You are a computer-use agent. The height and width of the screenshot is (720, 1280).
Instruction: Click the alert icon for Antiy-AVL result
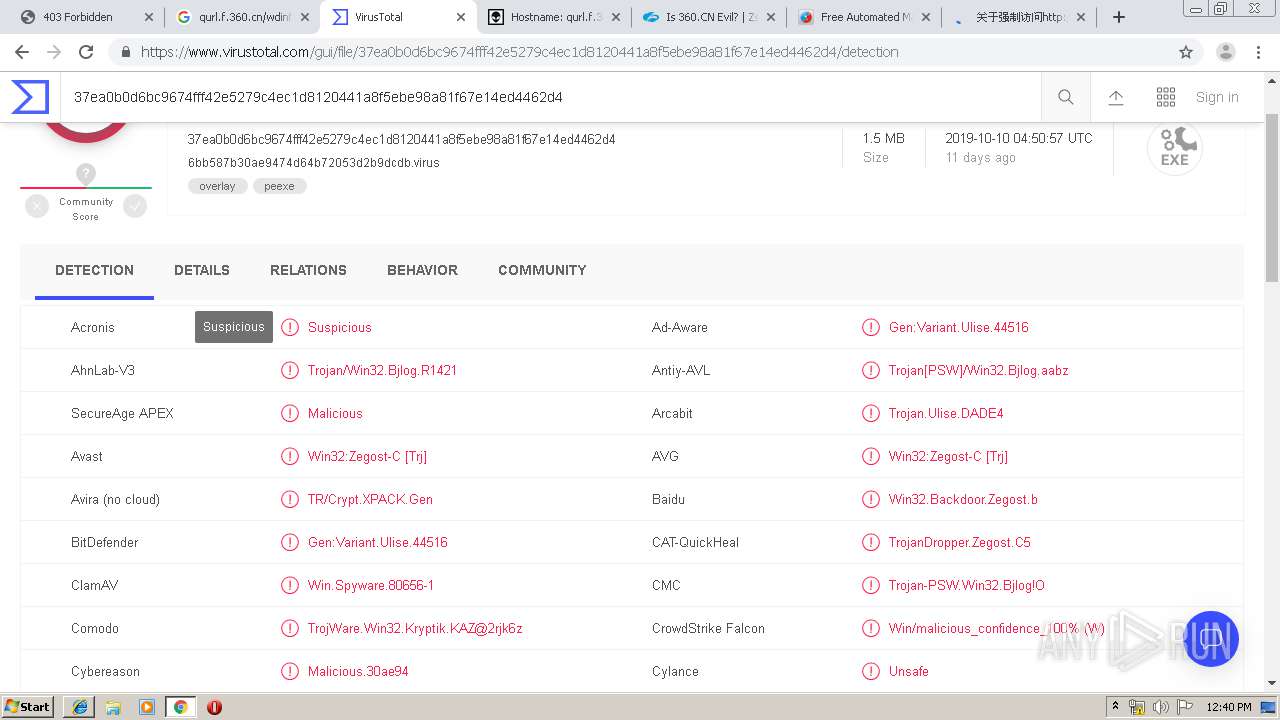pyautogui.click(x=871, y=370)
